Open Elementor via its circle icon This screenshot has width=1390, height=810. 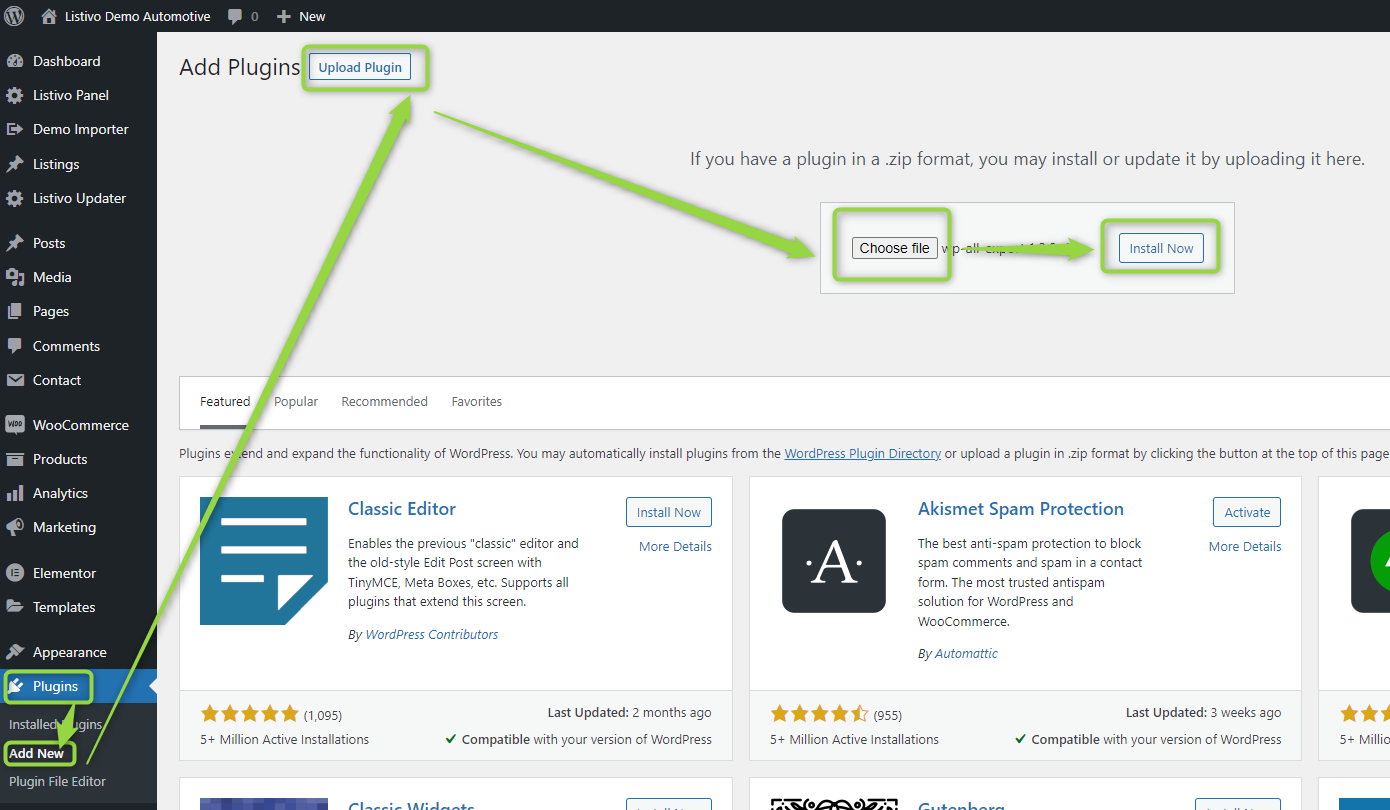click(15, 573)
